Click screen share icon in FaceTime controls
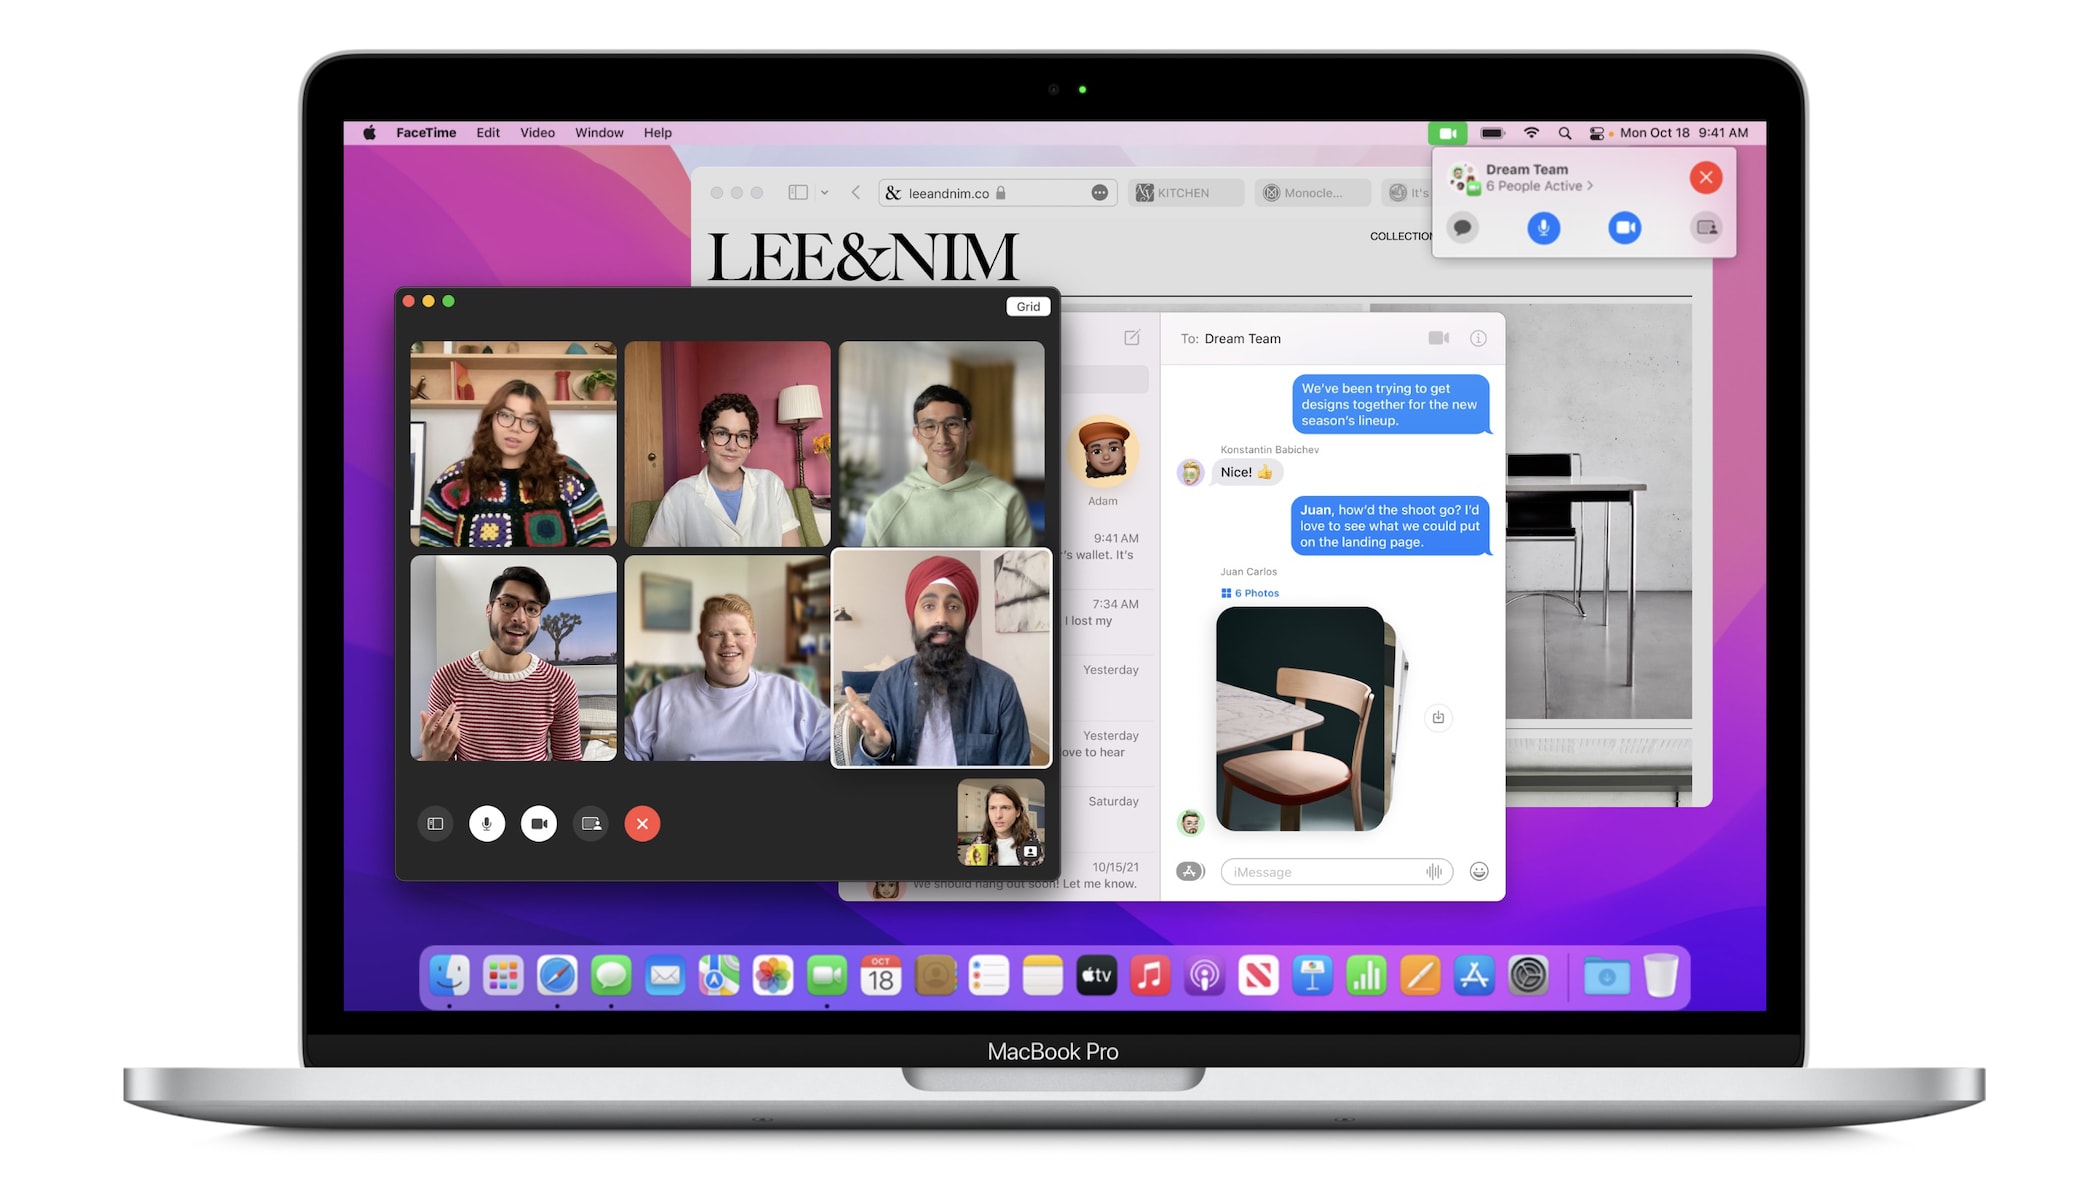The width and height of the screenshot is (2100, 1203). click(591, 824)
